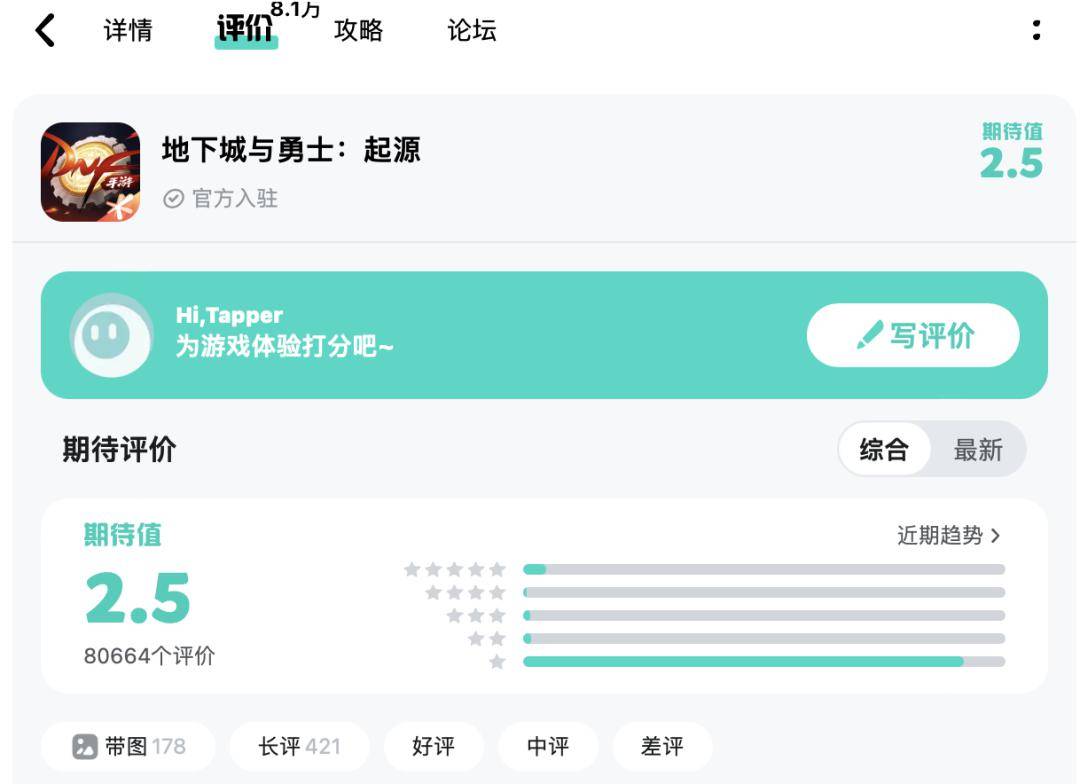Click the pencil icon in 写评价 button
The height and width of the screenshot is (784, 1080).
pos(869,336)
